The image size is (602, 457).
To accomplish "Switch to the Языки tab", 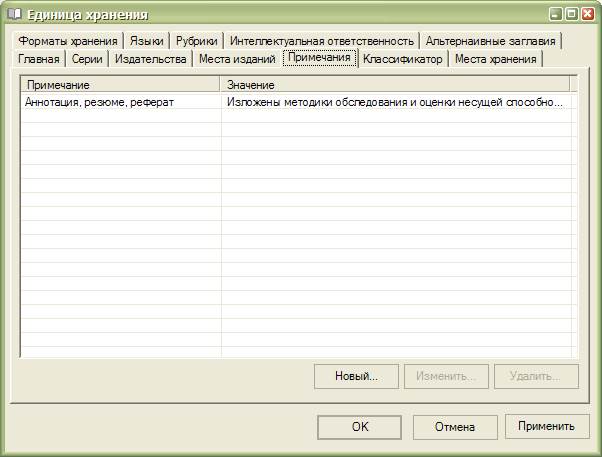I will (x=146, y=41).
